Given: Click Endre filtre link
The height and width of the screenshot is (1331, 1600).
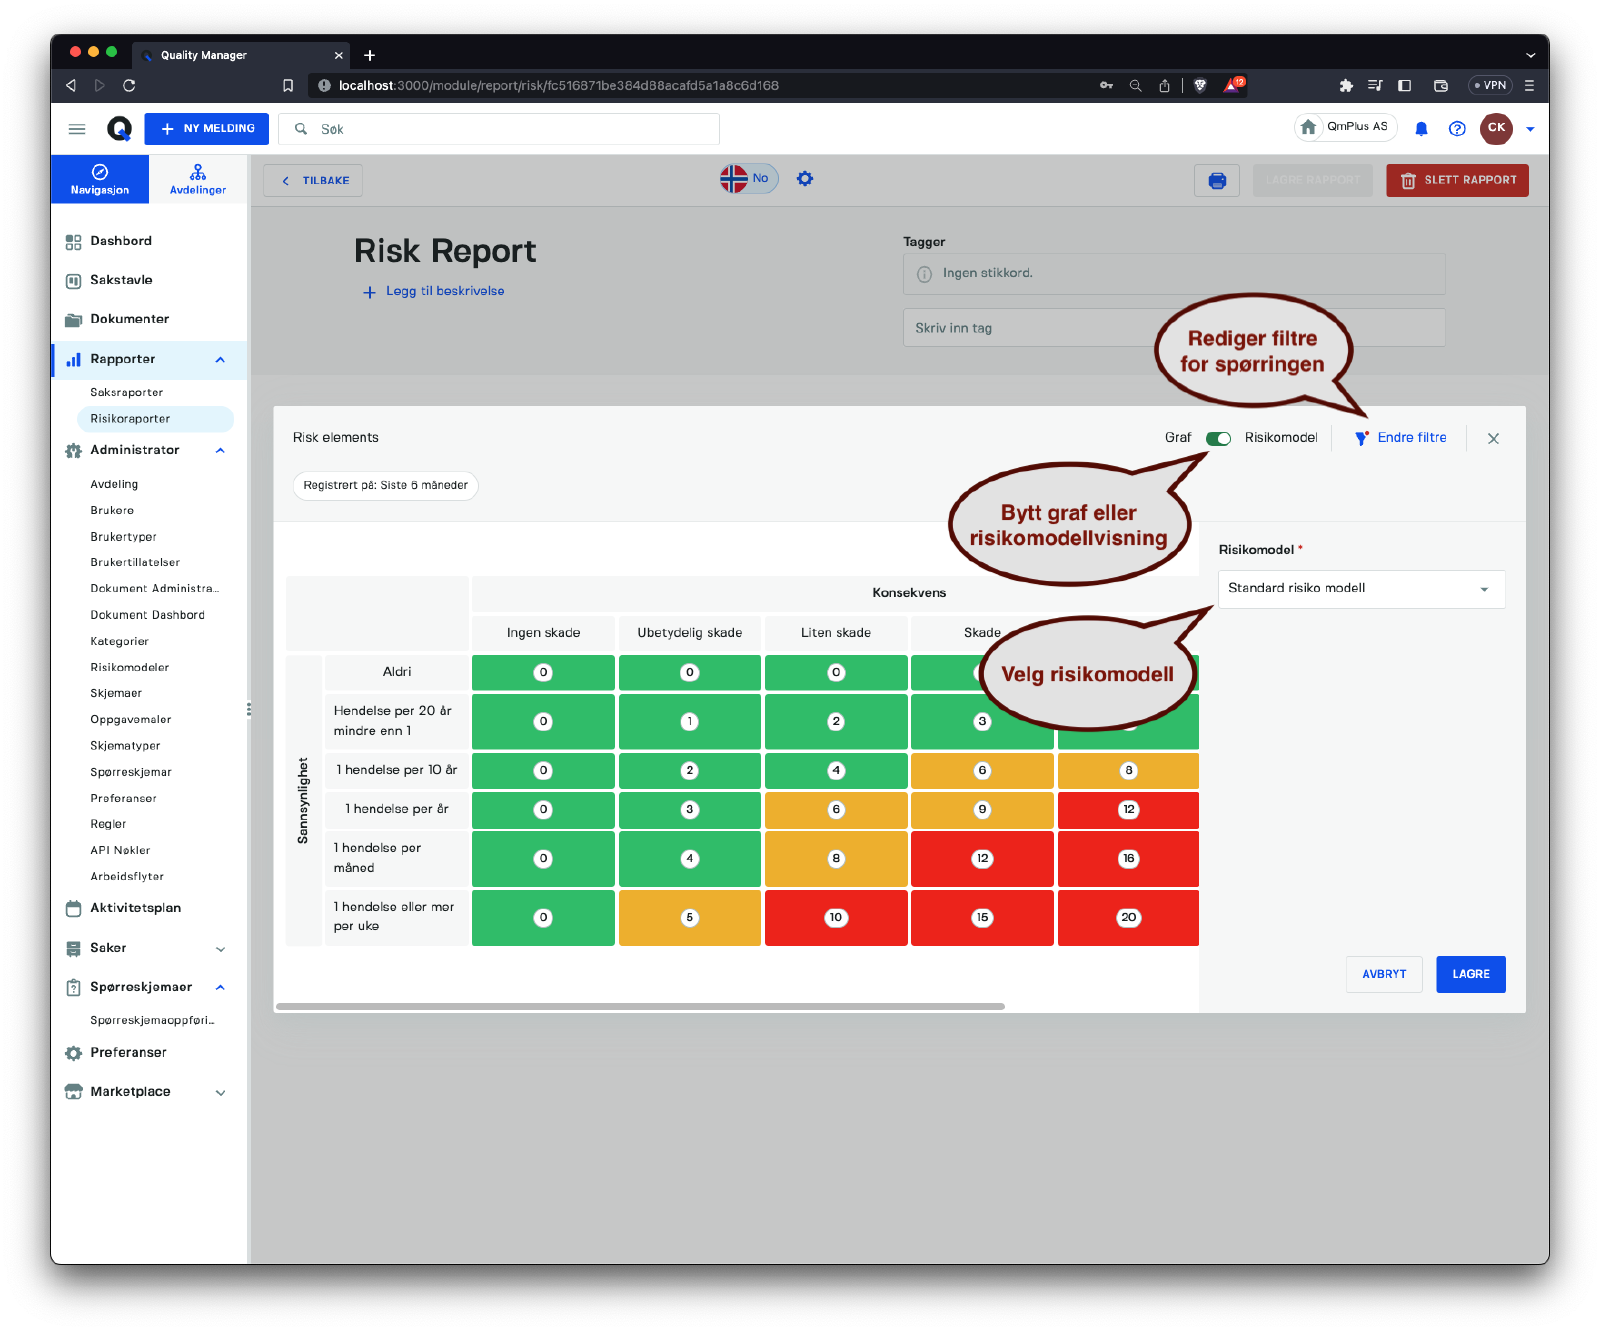Looking at the screenshot, I should click(1411, 438).
